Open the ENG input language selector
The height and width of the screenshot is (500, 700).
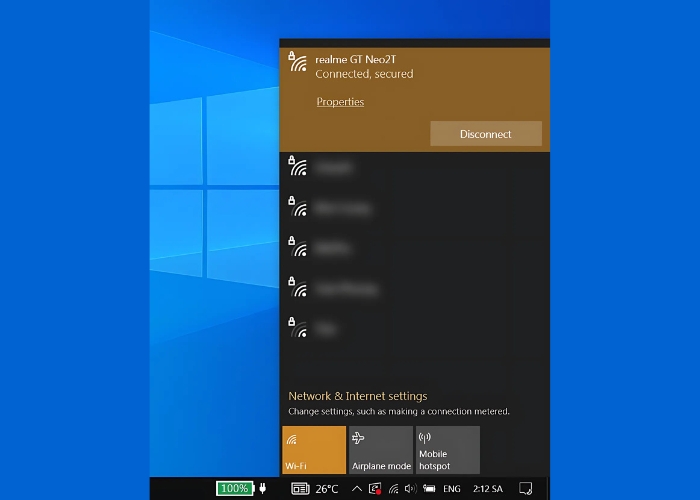452,489
